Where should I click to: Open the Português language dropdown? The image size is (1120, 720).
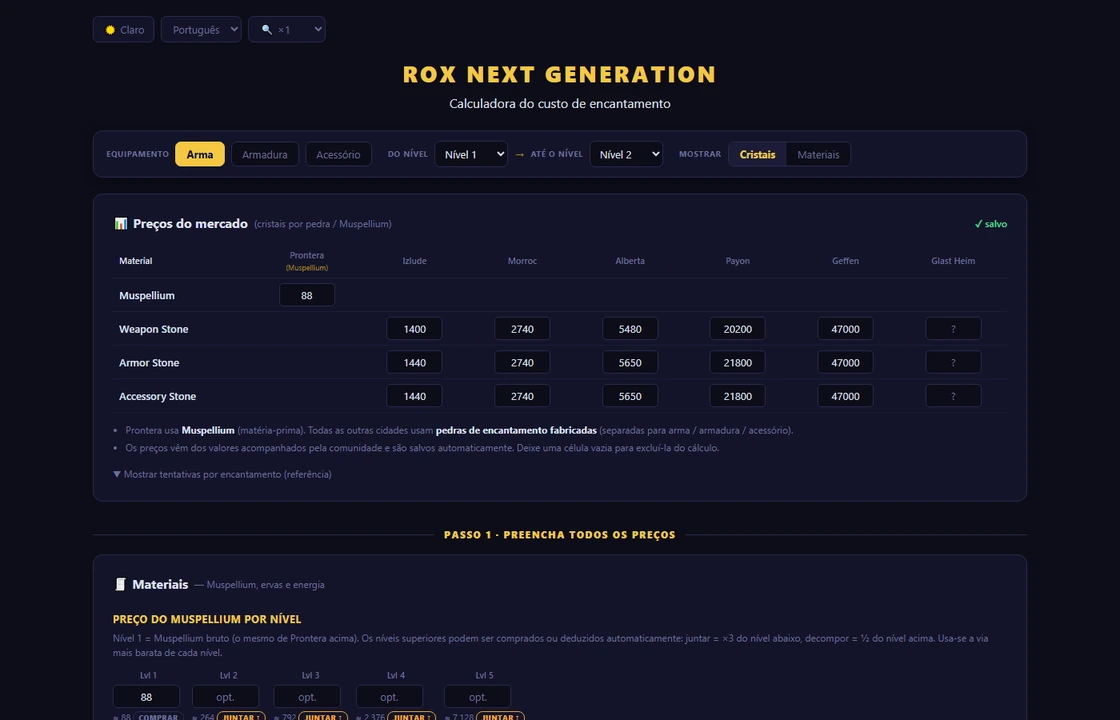point(201,29)
